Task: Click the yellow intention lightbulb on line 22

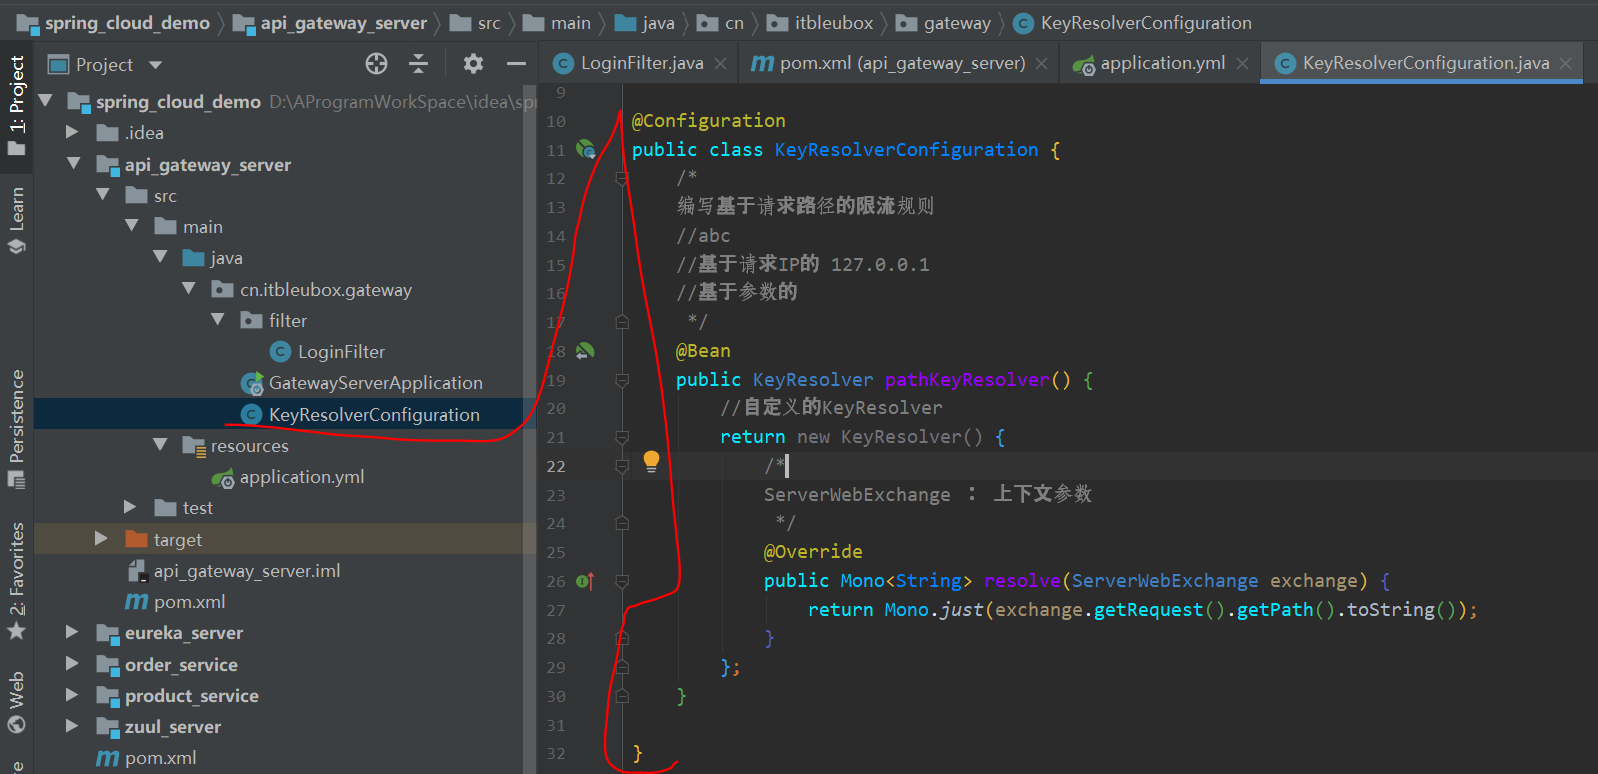Action: tap(651, 461)
